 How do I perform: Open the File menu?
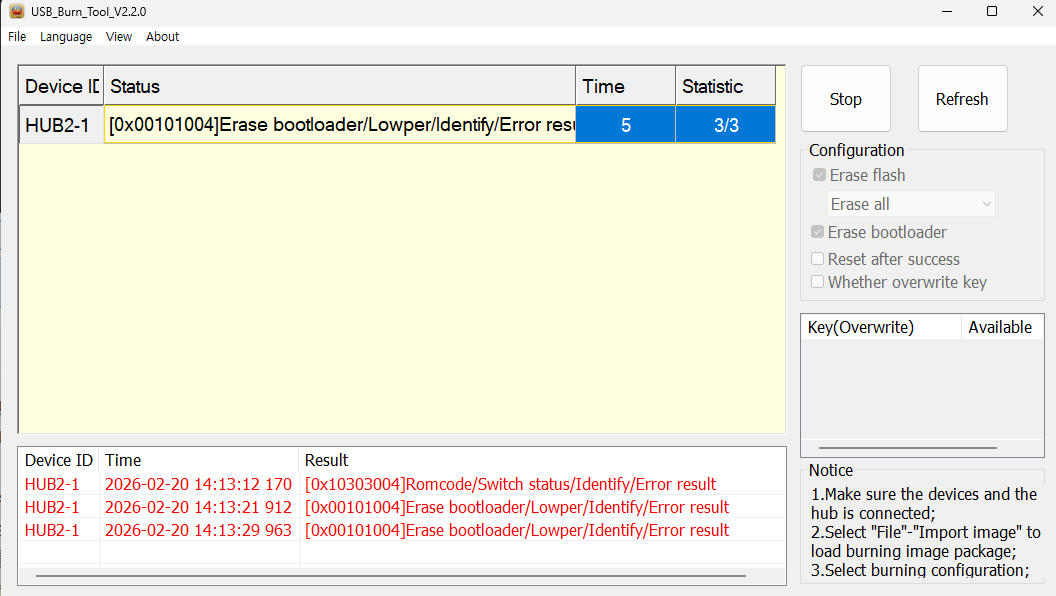pos(17,37)
